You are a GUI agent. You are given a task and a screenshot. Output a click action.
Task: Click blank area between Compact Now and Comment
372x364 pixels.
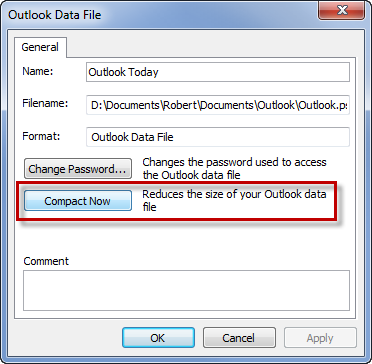coord(185,238)
